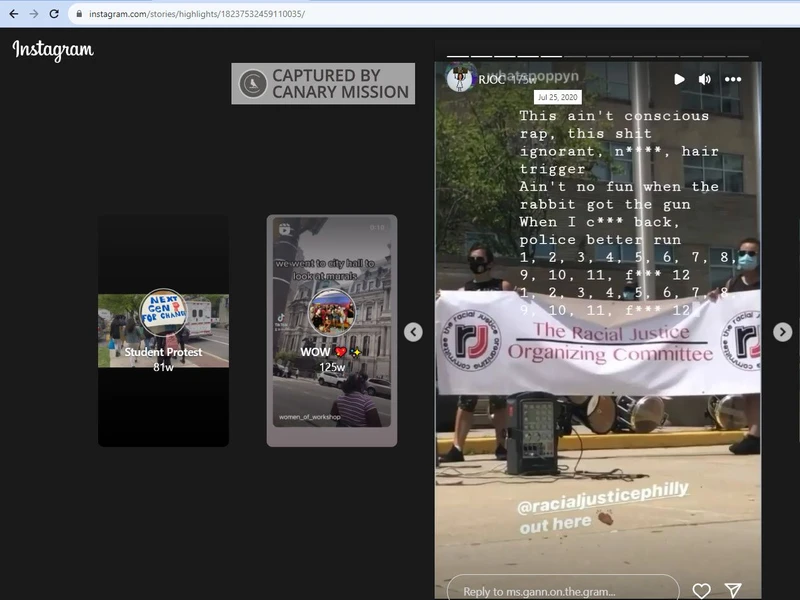The height and width of the screenshot is (600, 800).
Task: Open the story's three-dot options menu
Action: (734, 79)
